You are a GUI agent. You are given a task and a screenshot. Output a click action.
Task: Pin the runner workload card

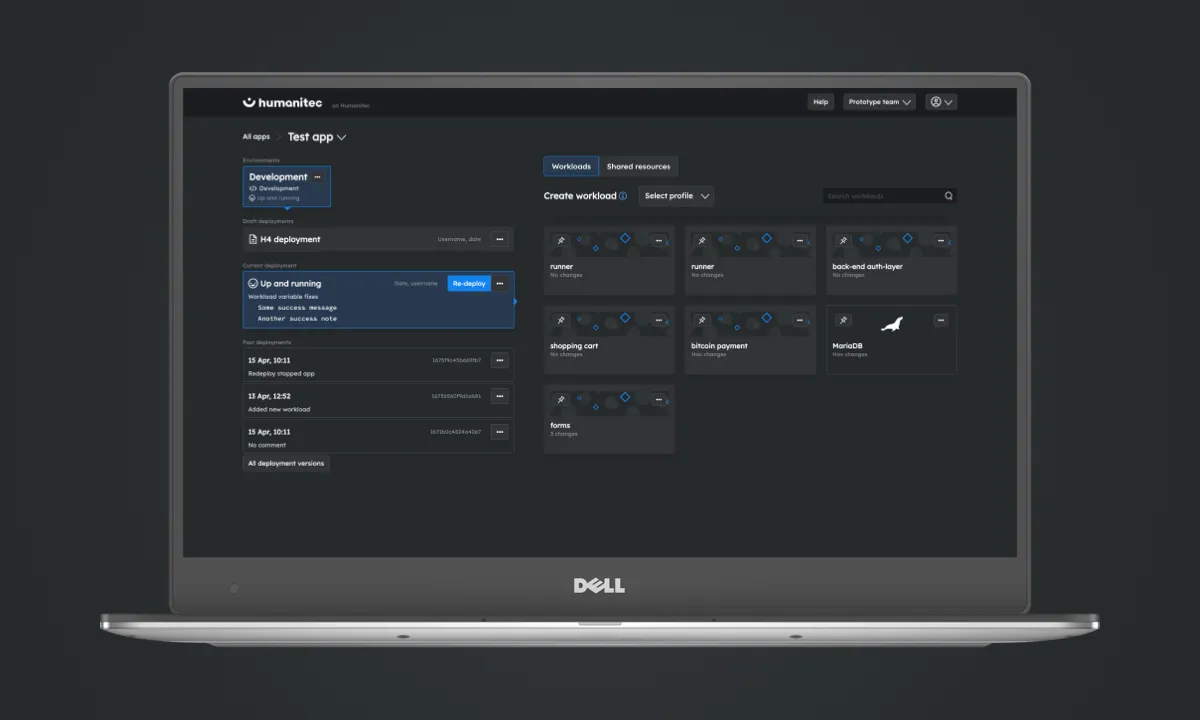pyautogui.click(x=560, y=240)
